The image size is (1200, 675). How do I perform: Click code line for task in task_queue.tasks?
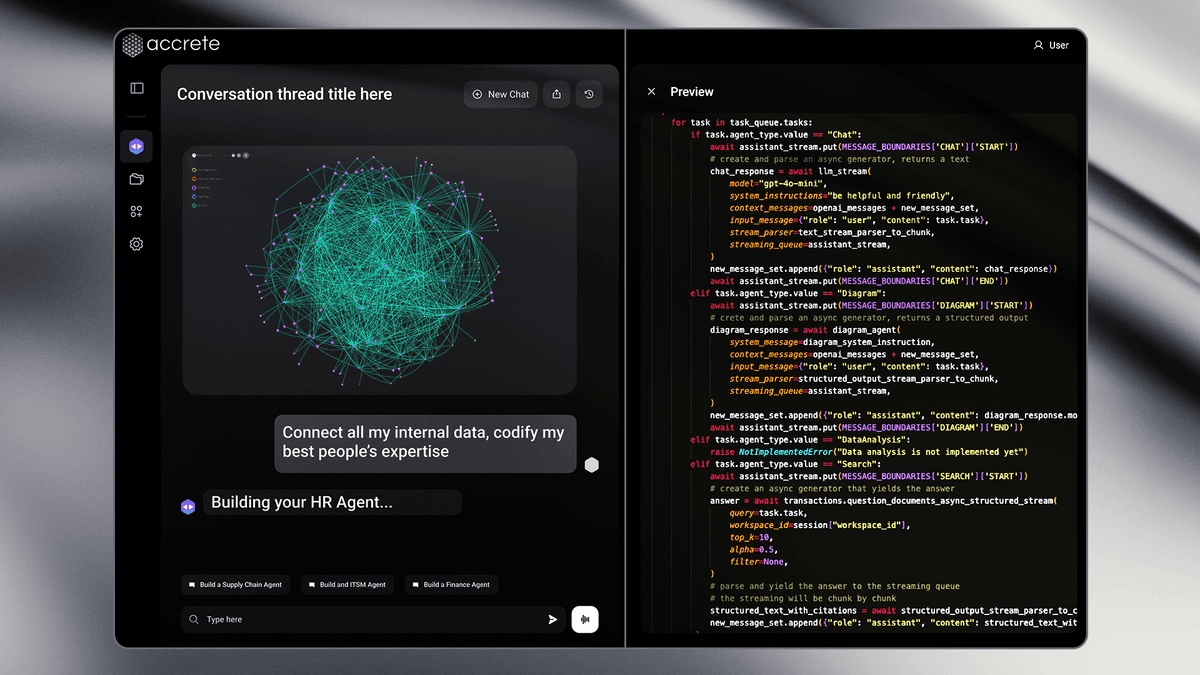tap(741, 122)
